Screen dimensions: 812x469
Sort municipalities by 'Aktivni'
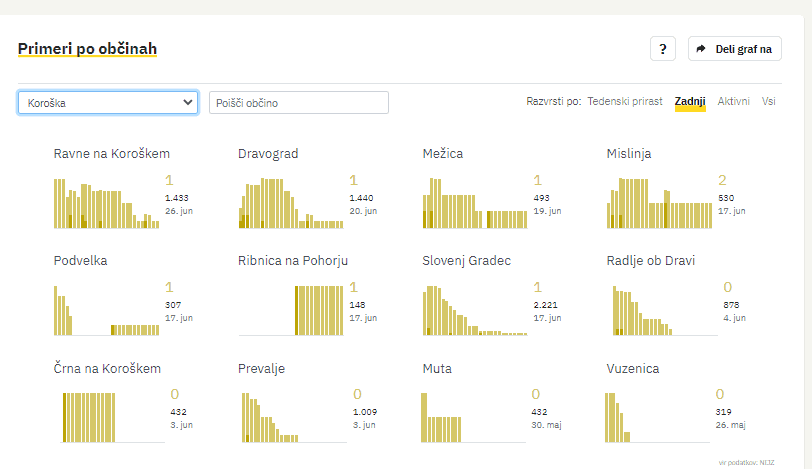(733, 102)
